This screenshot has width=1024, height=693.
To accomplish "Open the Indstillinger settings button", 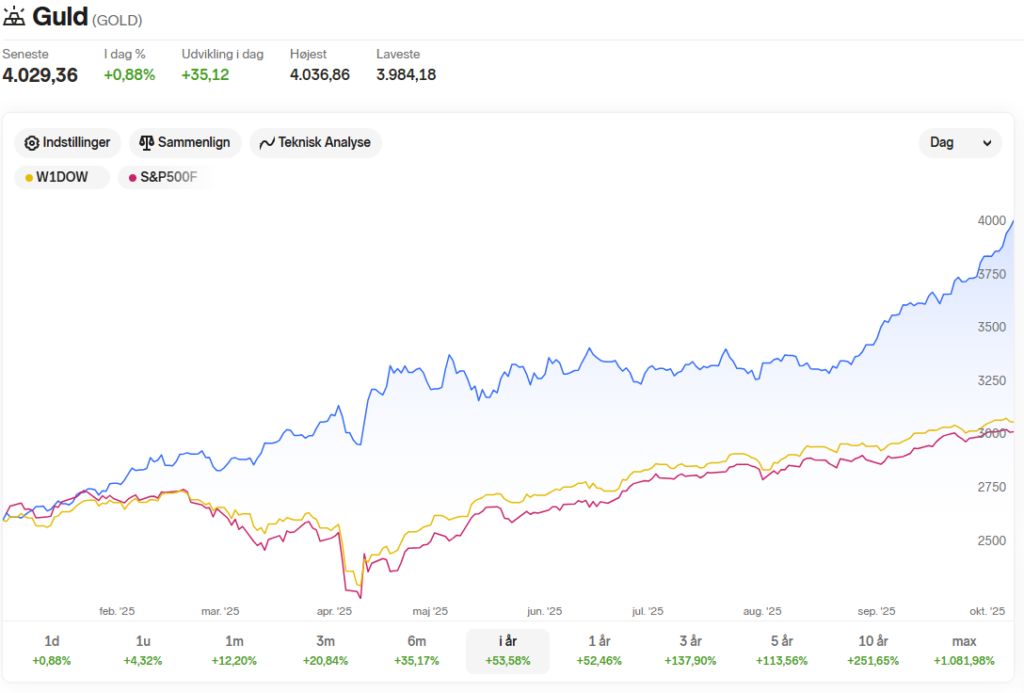I will click(68, 142).
